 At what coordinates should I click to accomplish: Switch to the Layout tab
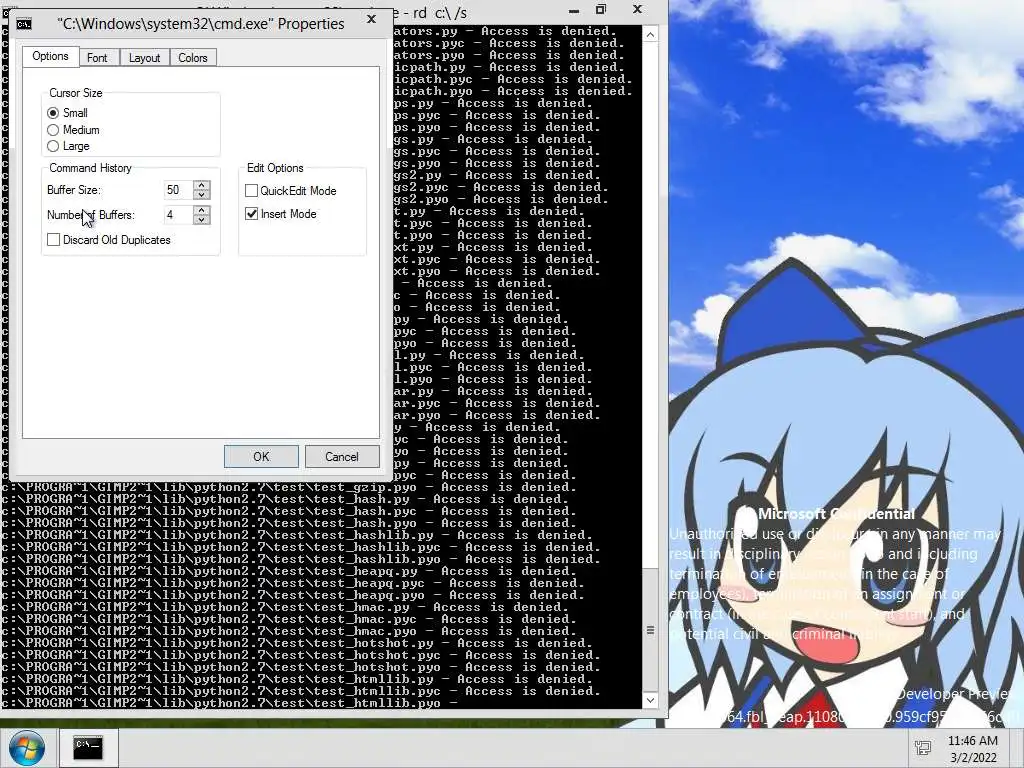click(x=144, y=58)
